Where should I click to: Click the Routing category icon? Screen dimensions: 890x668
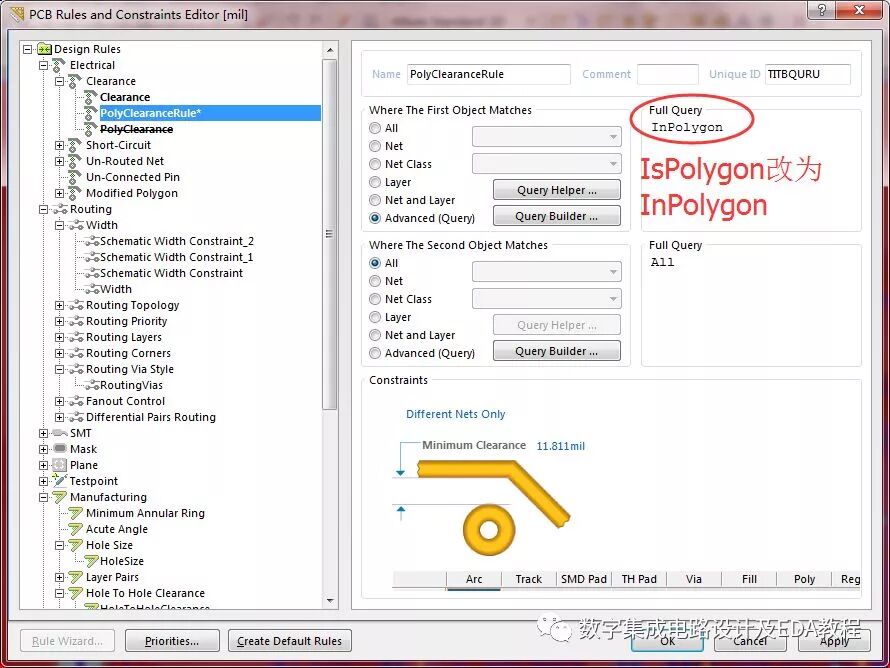click(x=60, y=209)
